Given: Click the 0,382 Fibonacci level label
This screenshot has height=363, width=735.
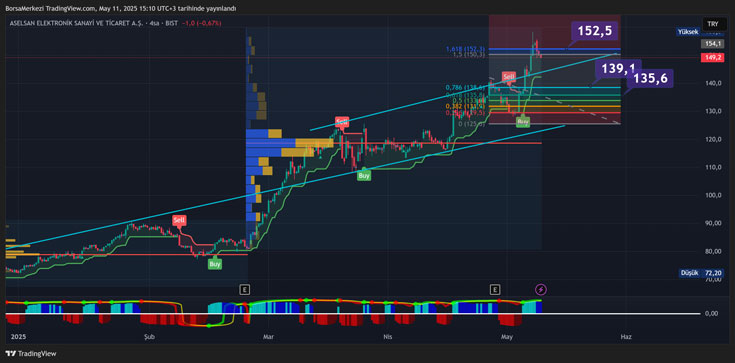Looking at the screenshot, I should tap(465, 106).
